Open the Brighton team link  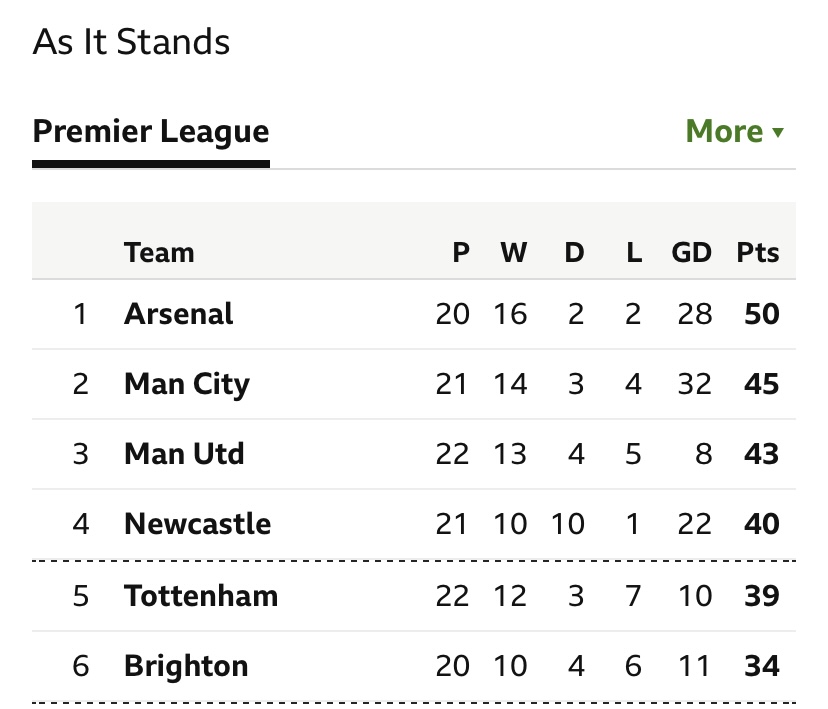186,666
